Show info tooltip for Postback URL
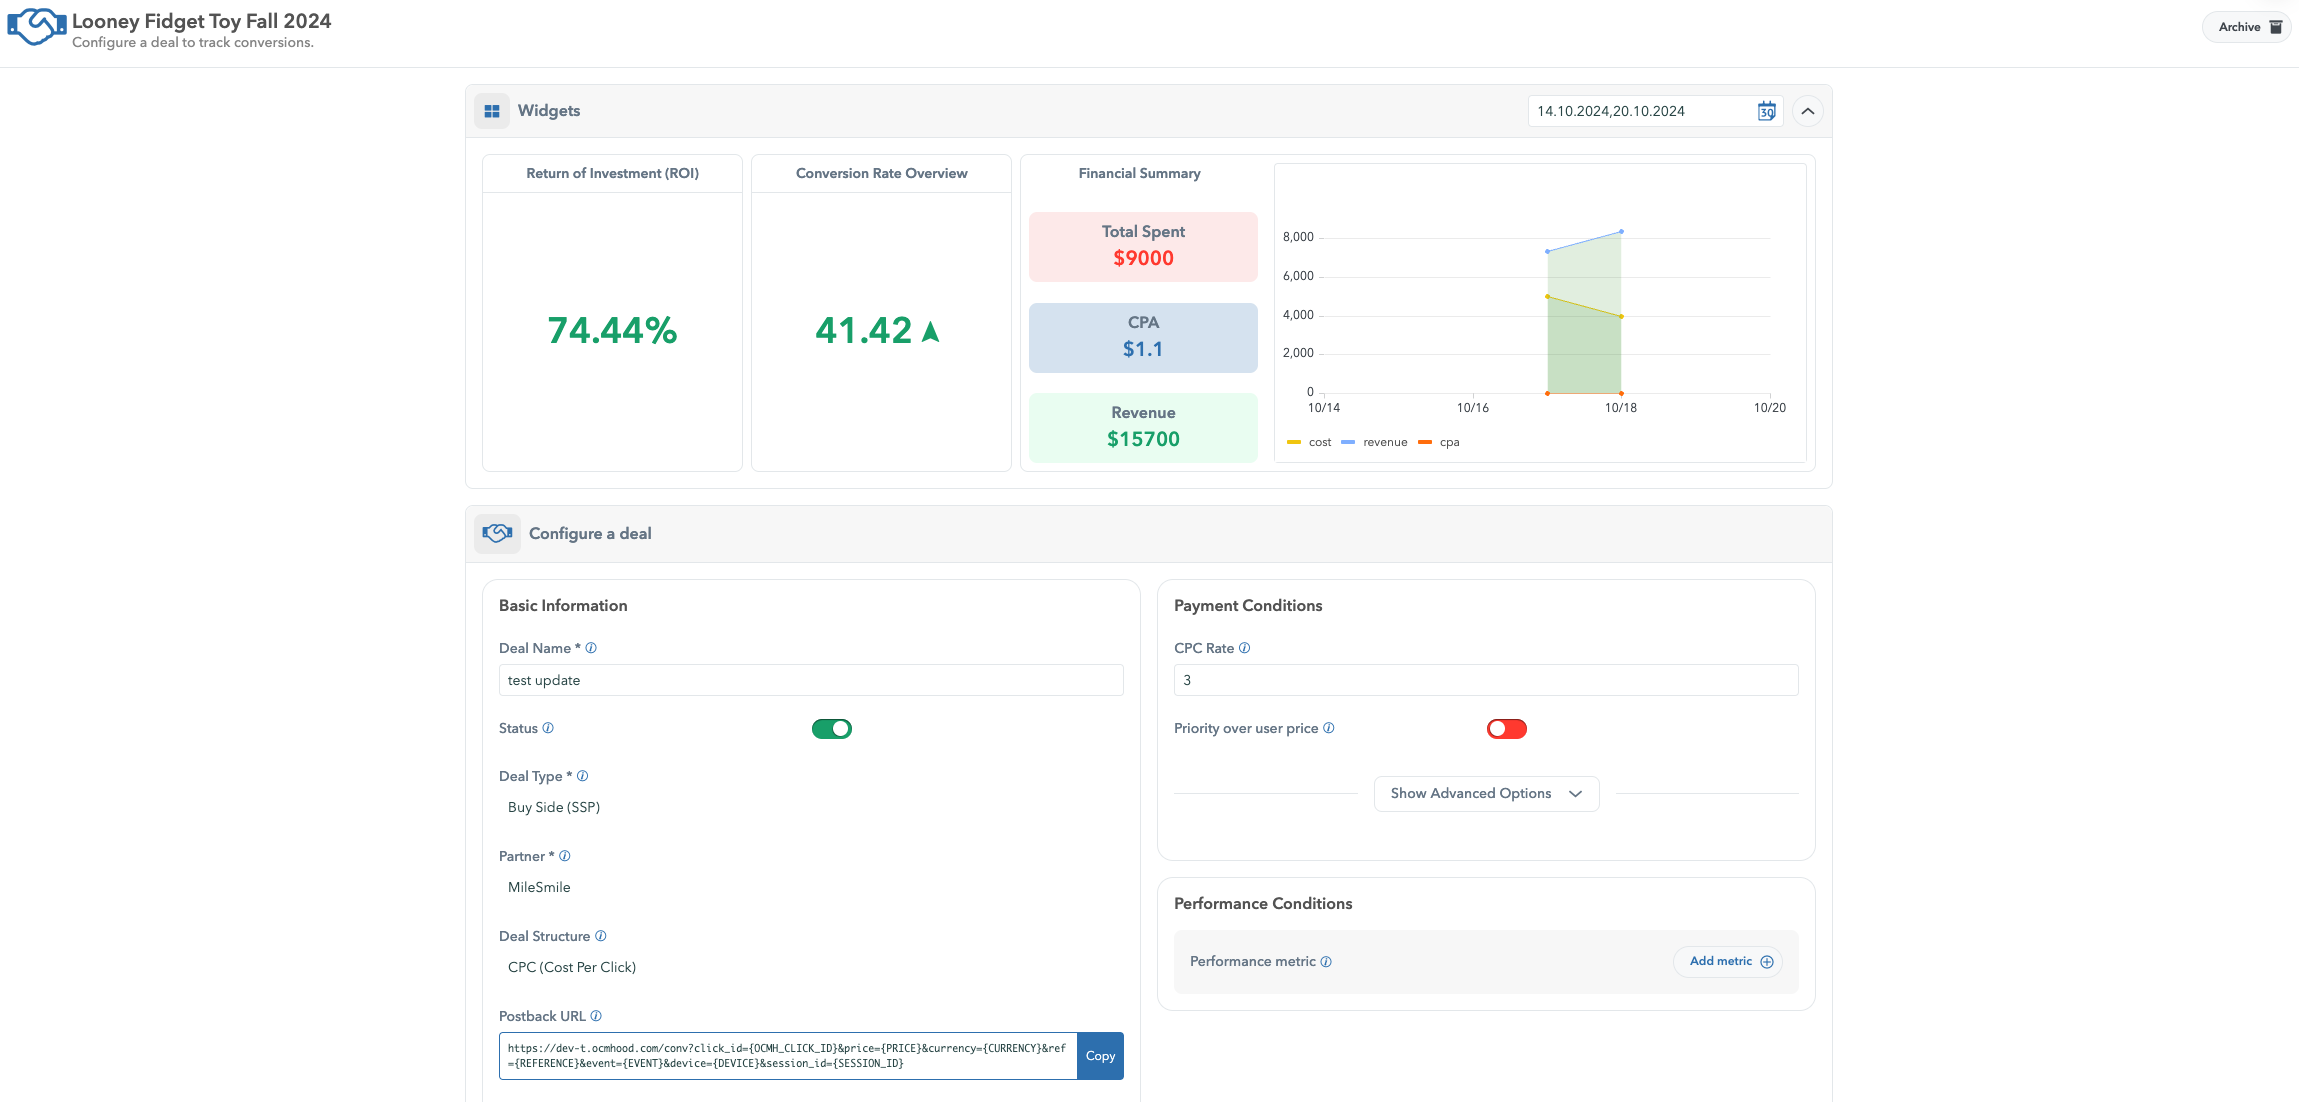Screen dimensions: 2299x1102 [x=596, y=1016]
